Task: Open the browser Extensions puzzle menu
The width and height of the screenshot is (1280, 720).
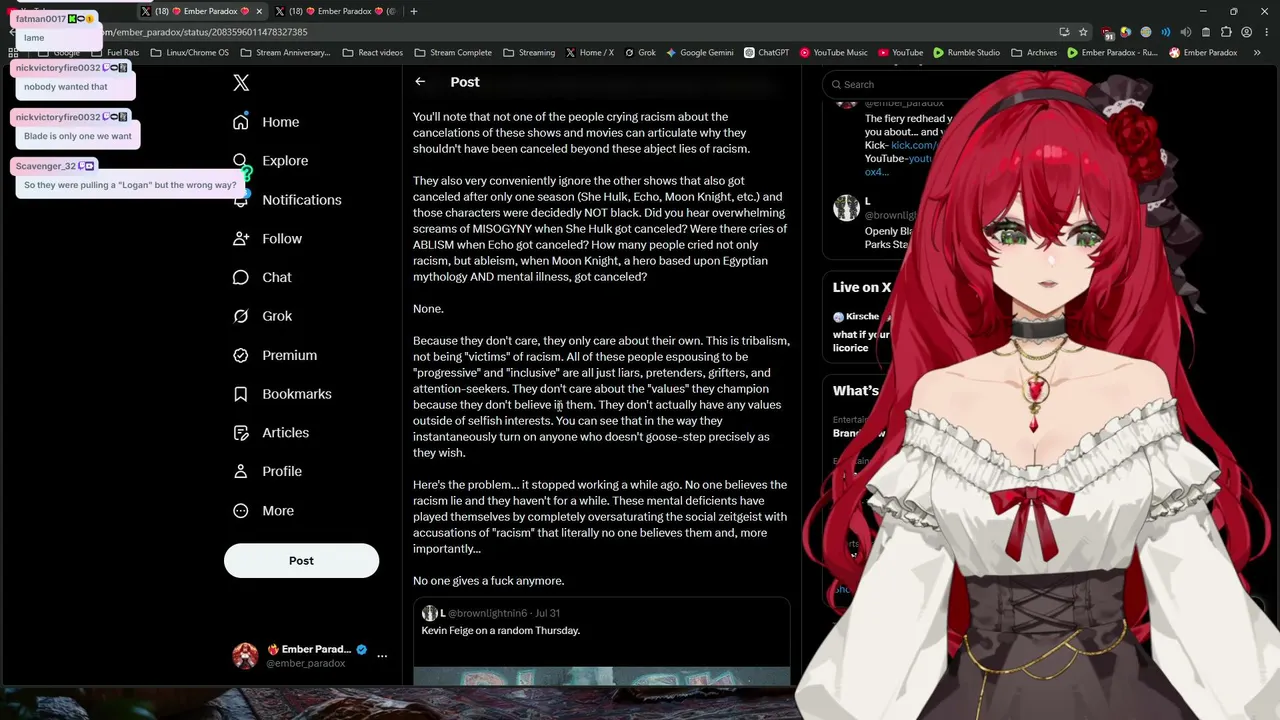Action: click(x=1226, y=32)
